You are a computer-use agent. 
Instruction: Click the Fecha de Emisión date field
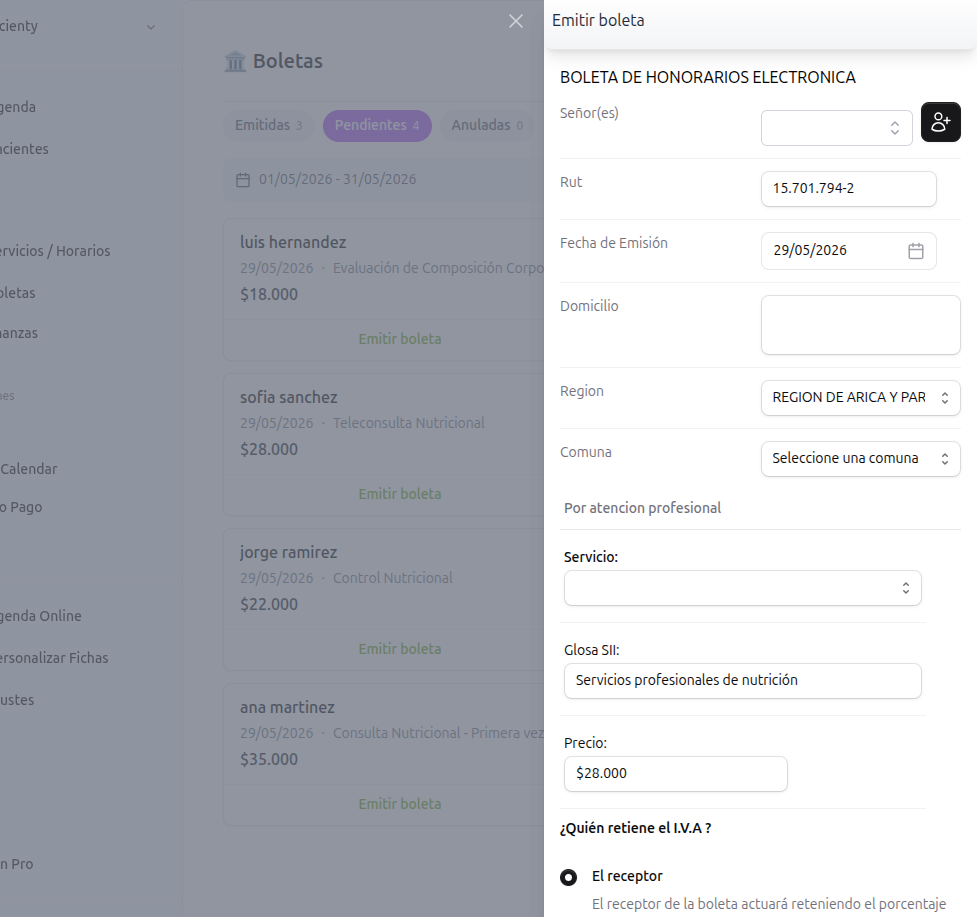click(848, 251)
